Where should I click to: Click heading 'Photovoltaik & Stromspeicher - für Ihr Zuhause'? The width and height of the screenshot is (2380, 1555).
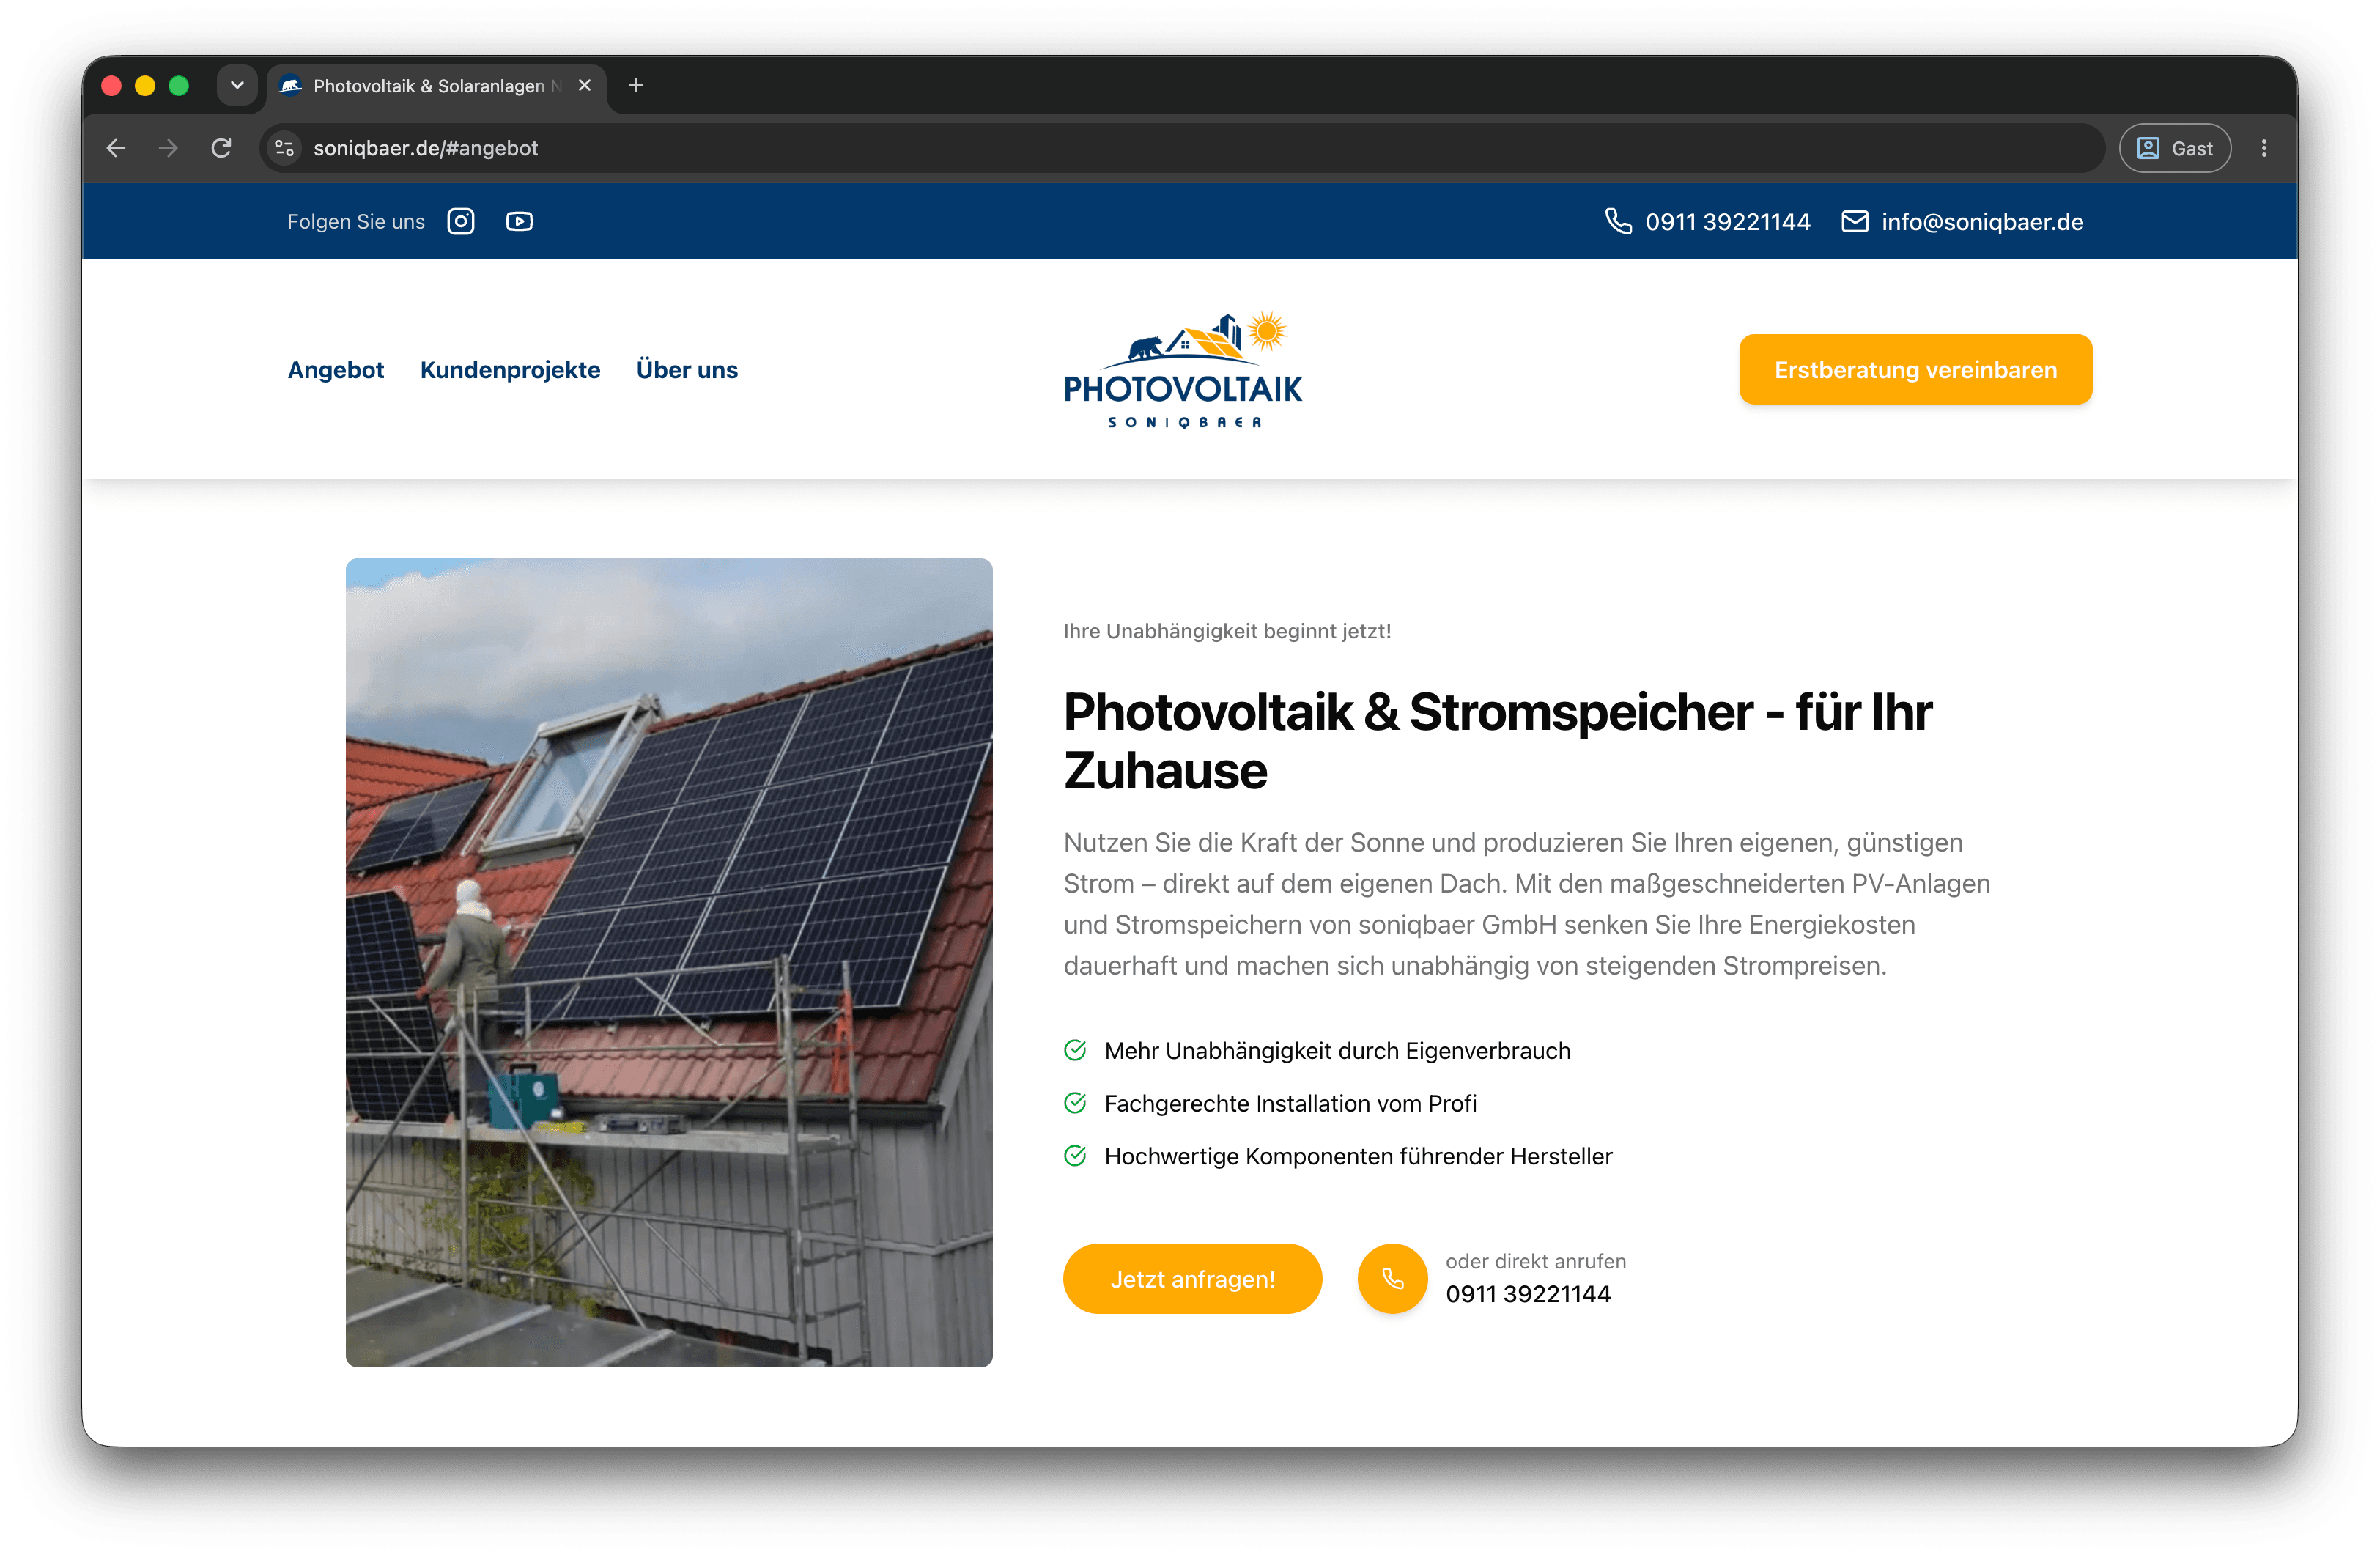pos(1497,741)
